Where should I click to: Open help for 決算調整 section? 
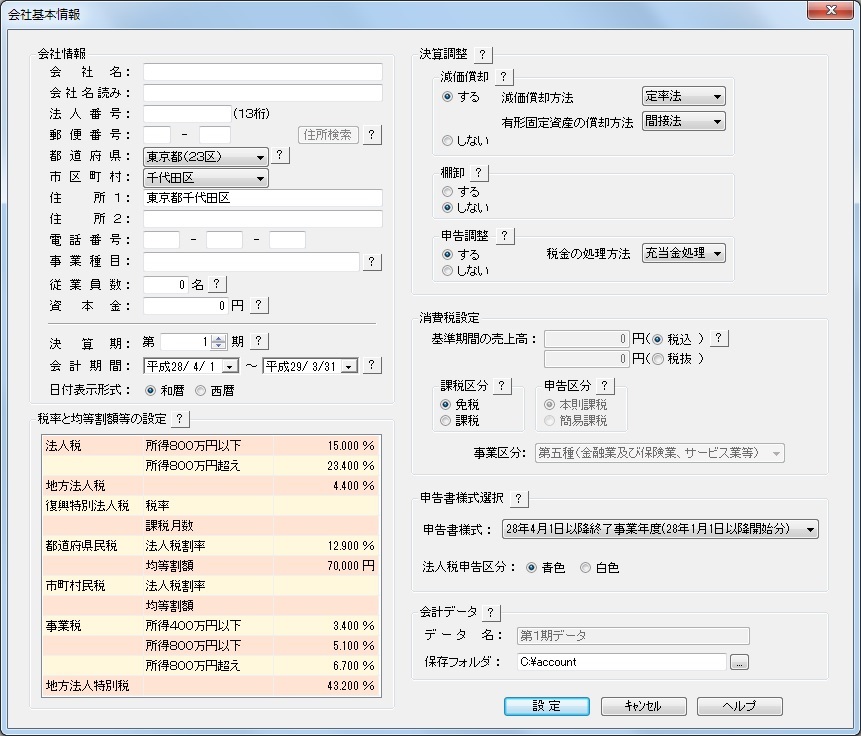pyautogui.click(x=482, y=54)
